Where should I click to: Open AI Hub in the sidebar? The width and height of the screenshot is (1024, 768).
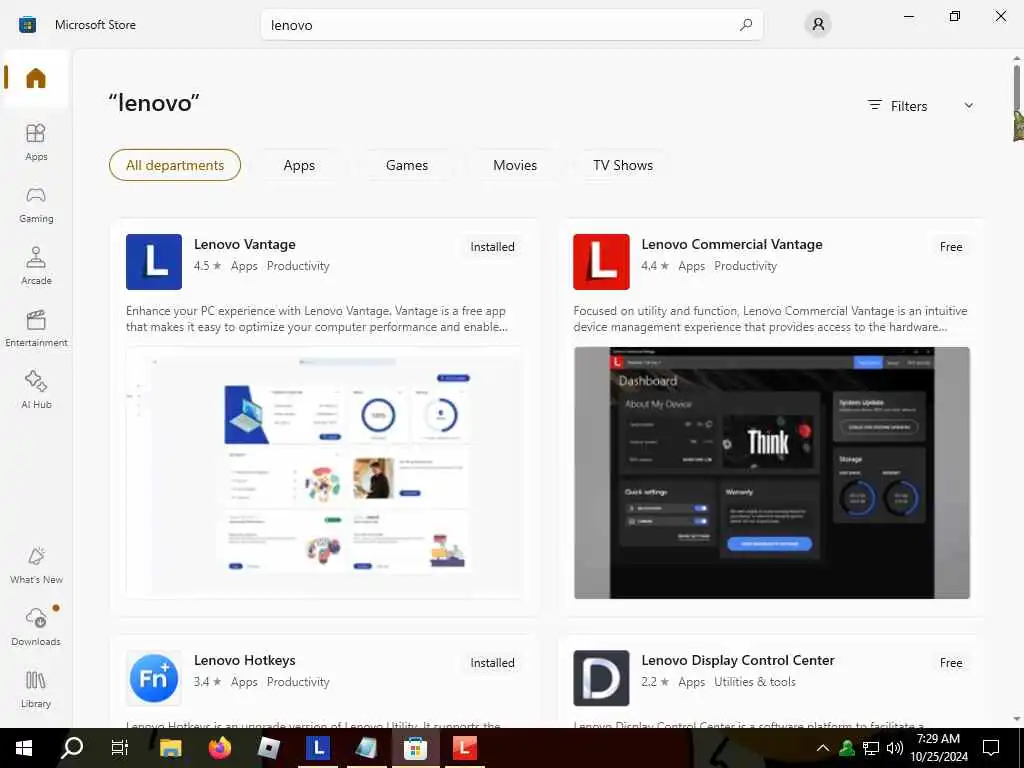pos(36,390)
